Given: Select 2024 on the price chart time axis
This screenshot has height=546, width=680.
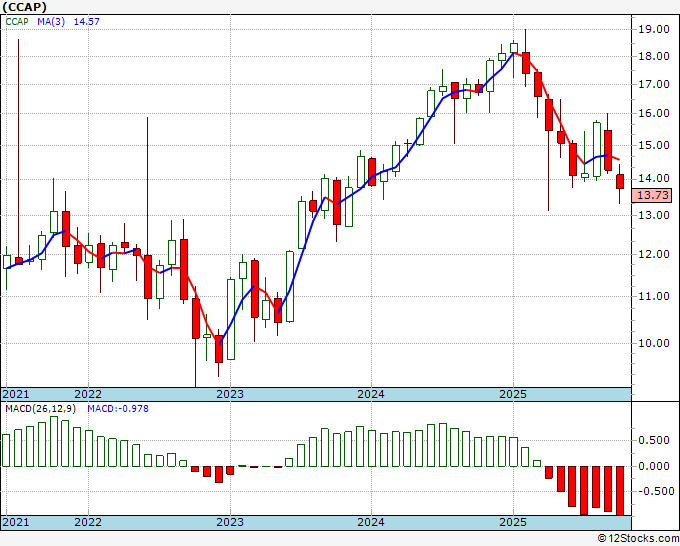Looking at the screenshot, I should (x=371, y=394).
